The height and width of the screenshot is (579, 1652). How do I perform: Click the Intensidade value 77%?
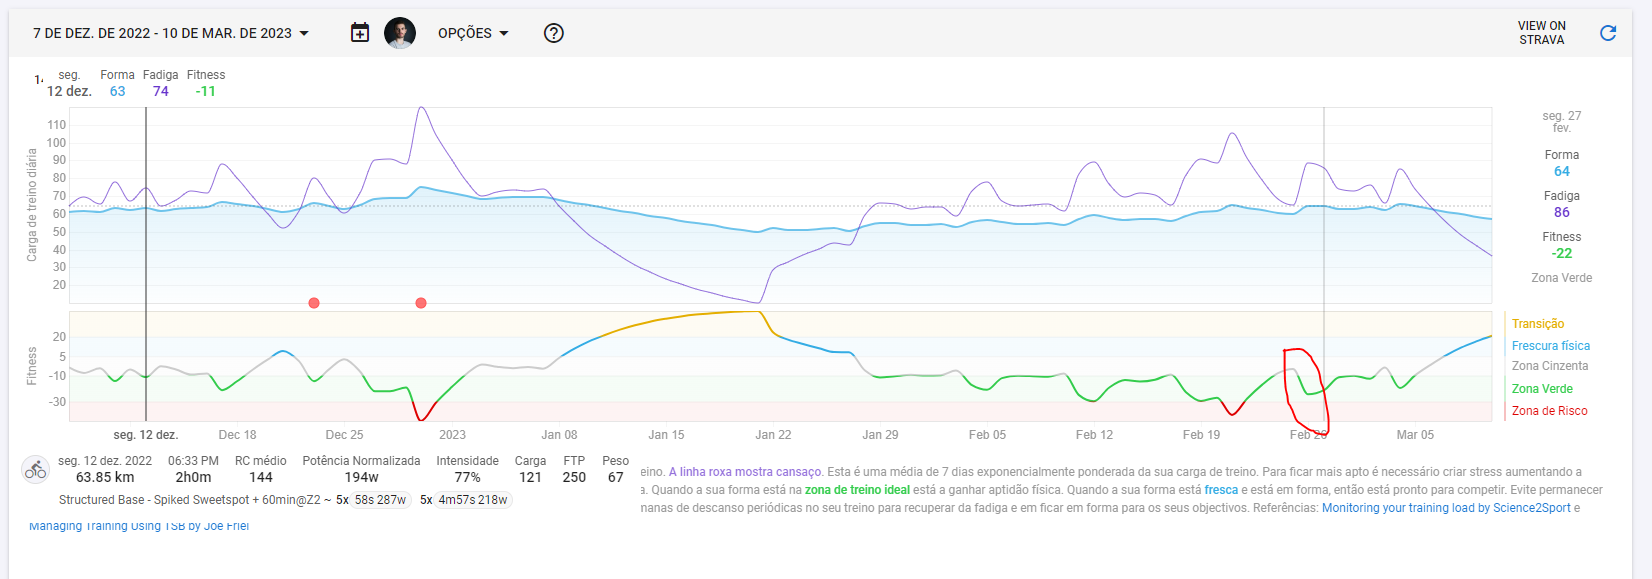[x=467, y=478]
